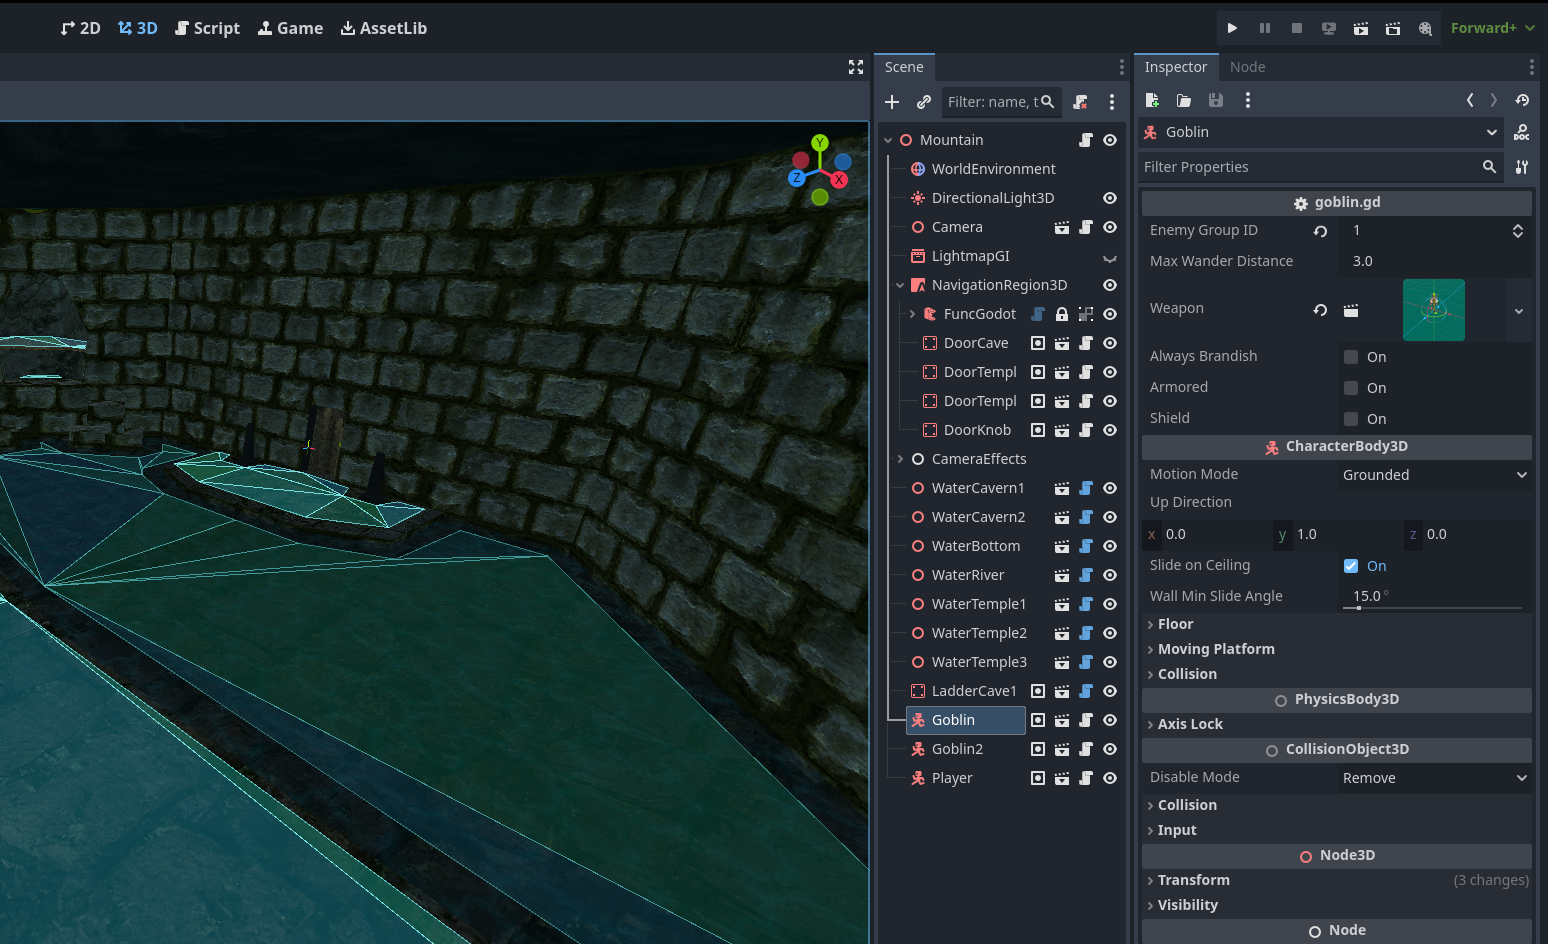The image size is (1548, 944).
Task: Enable the Always Brandish checkbox
Action: (x=1351, y=357)
